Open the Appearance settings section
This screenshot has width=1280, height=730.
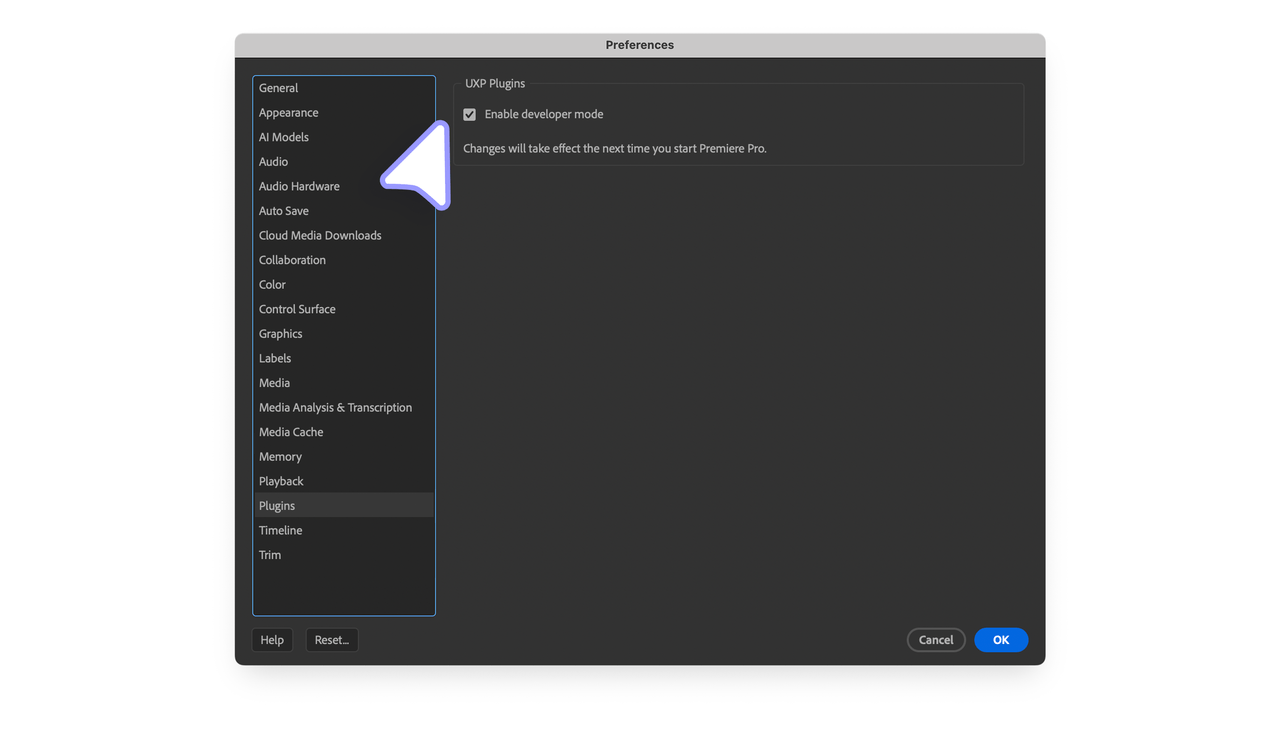click(288, 112)
